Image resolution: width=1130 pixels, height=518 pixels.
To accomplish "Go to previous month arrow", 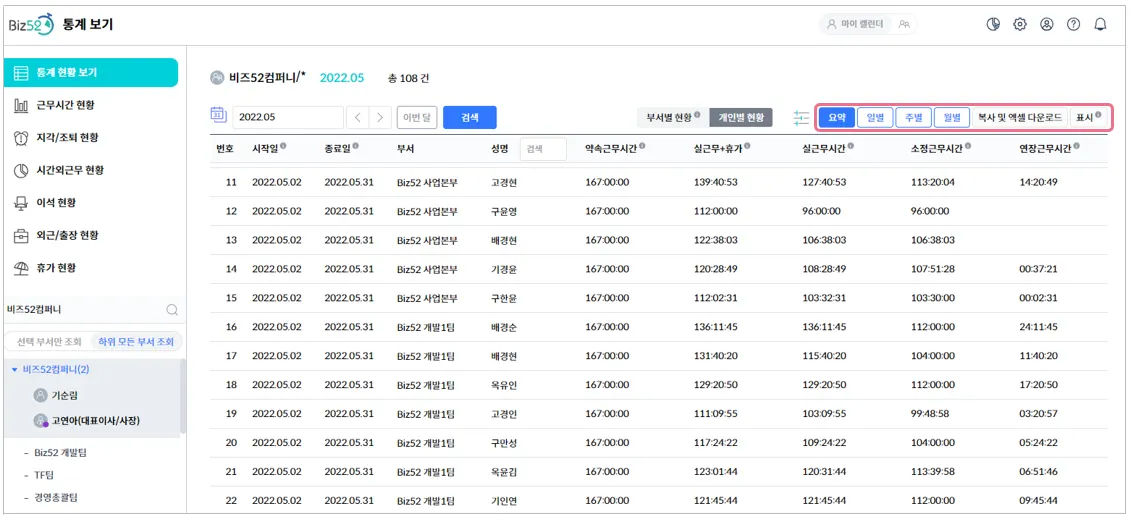I will (357, 117).
